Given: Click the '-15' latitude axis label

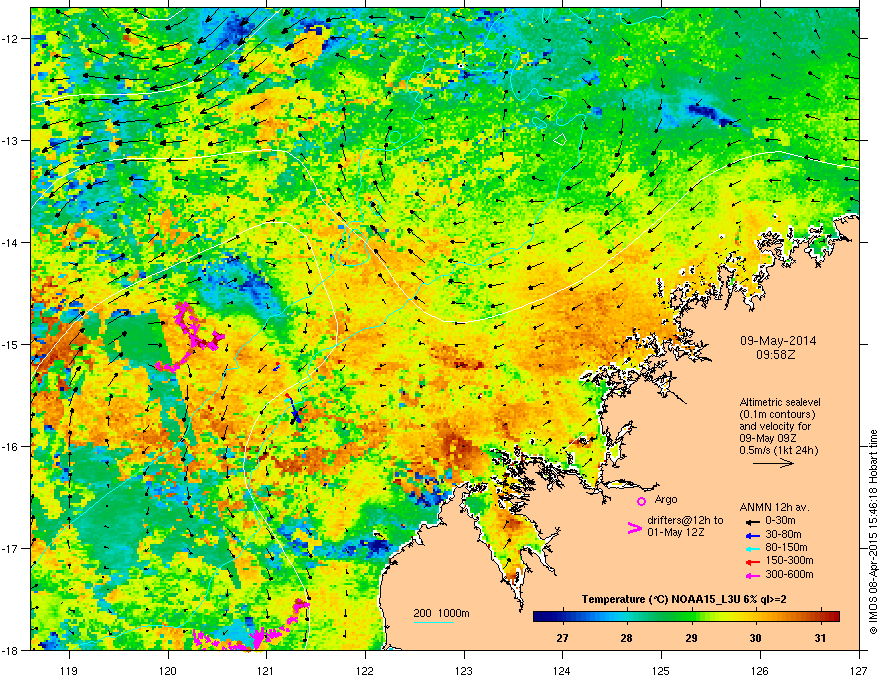Looking at the screenshot, I should [11, 344].
